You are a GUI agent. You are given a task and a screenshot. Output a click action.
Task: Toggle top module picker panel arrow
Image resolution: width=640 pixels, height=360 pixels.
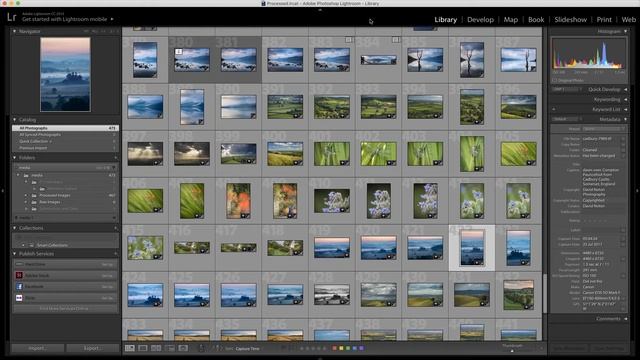coord(320,9)
